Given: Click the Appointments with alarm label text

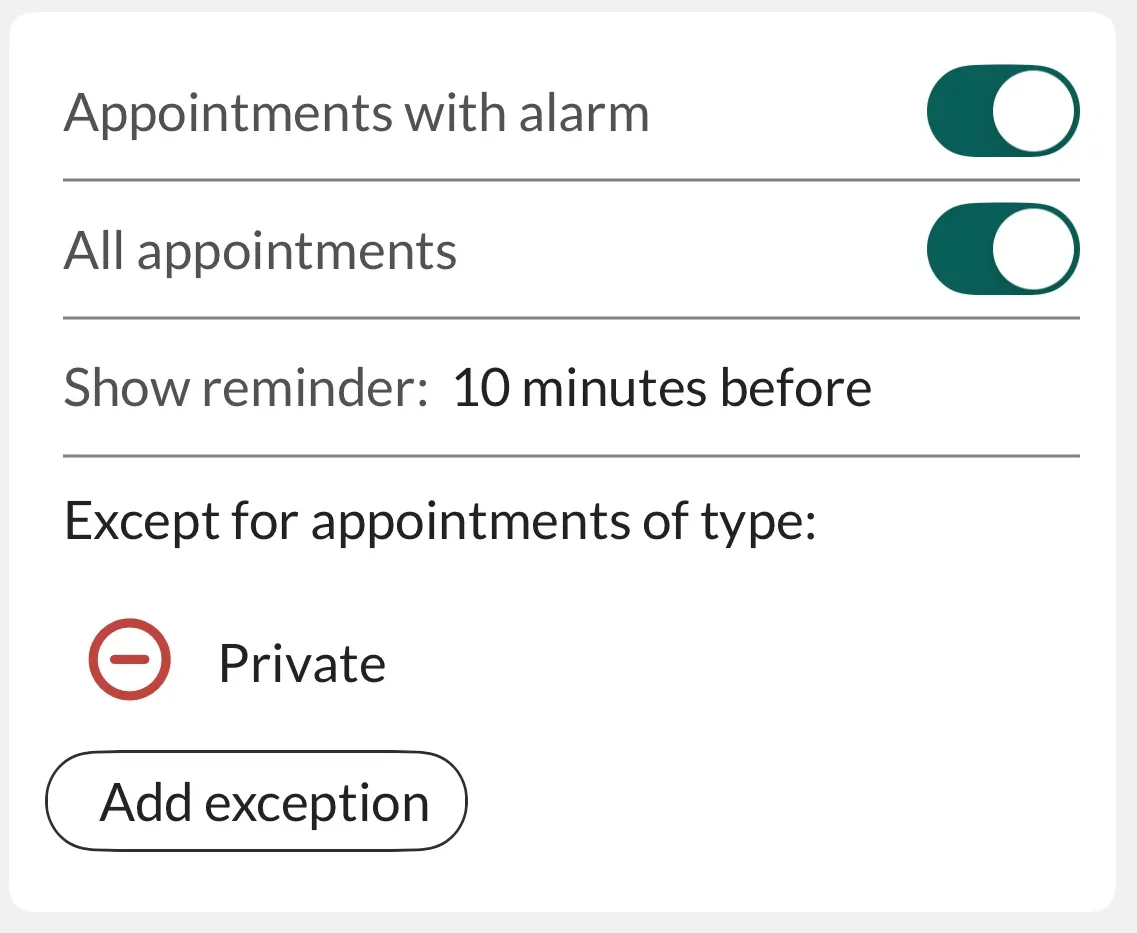Looking at the screenshot, I should (x=356, y=113).
